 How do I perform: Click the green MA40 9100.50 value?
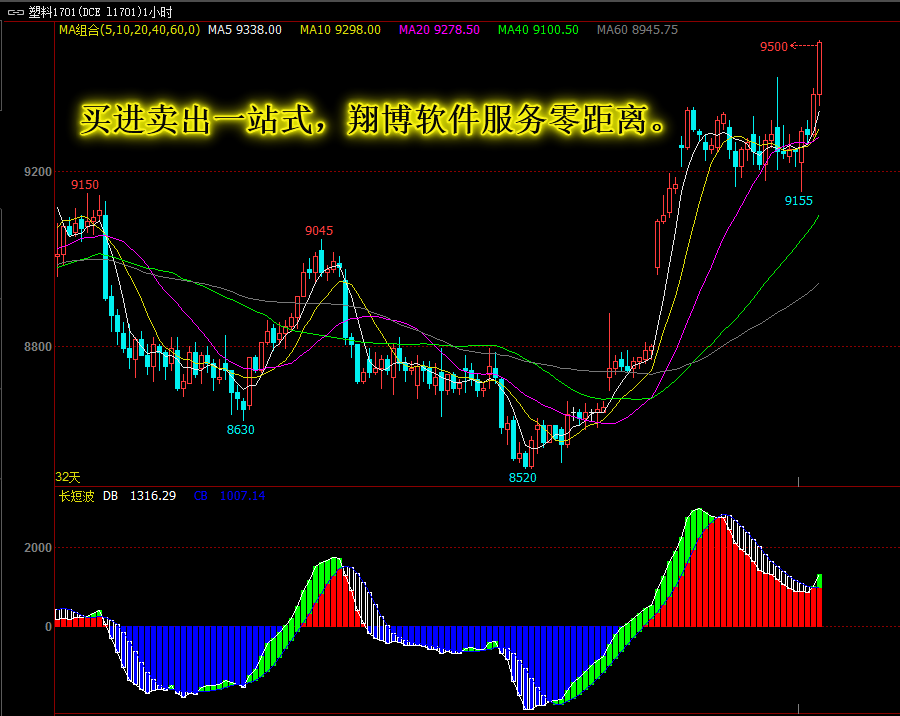tap(538, 30)
